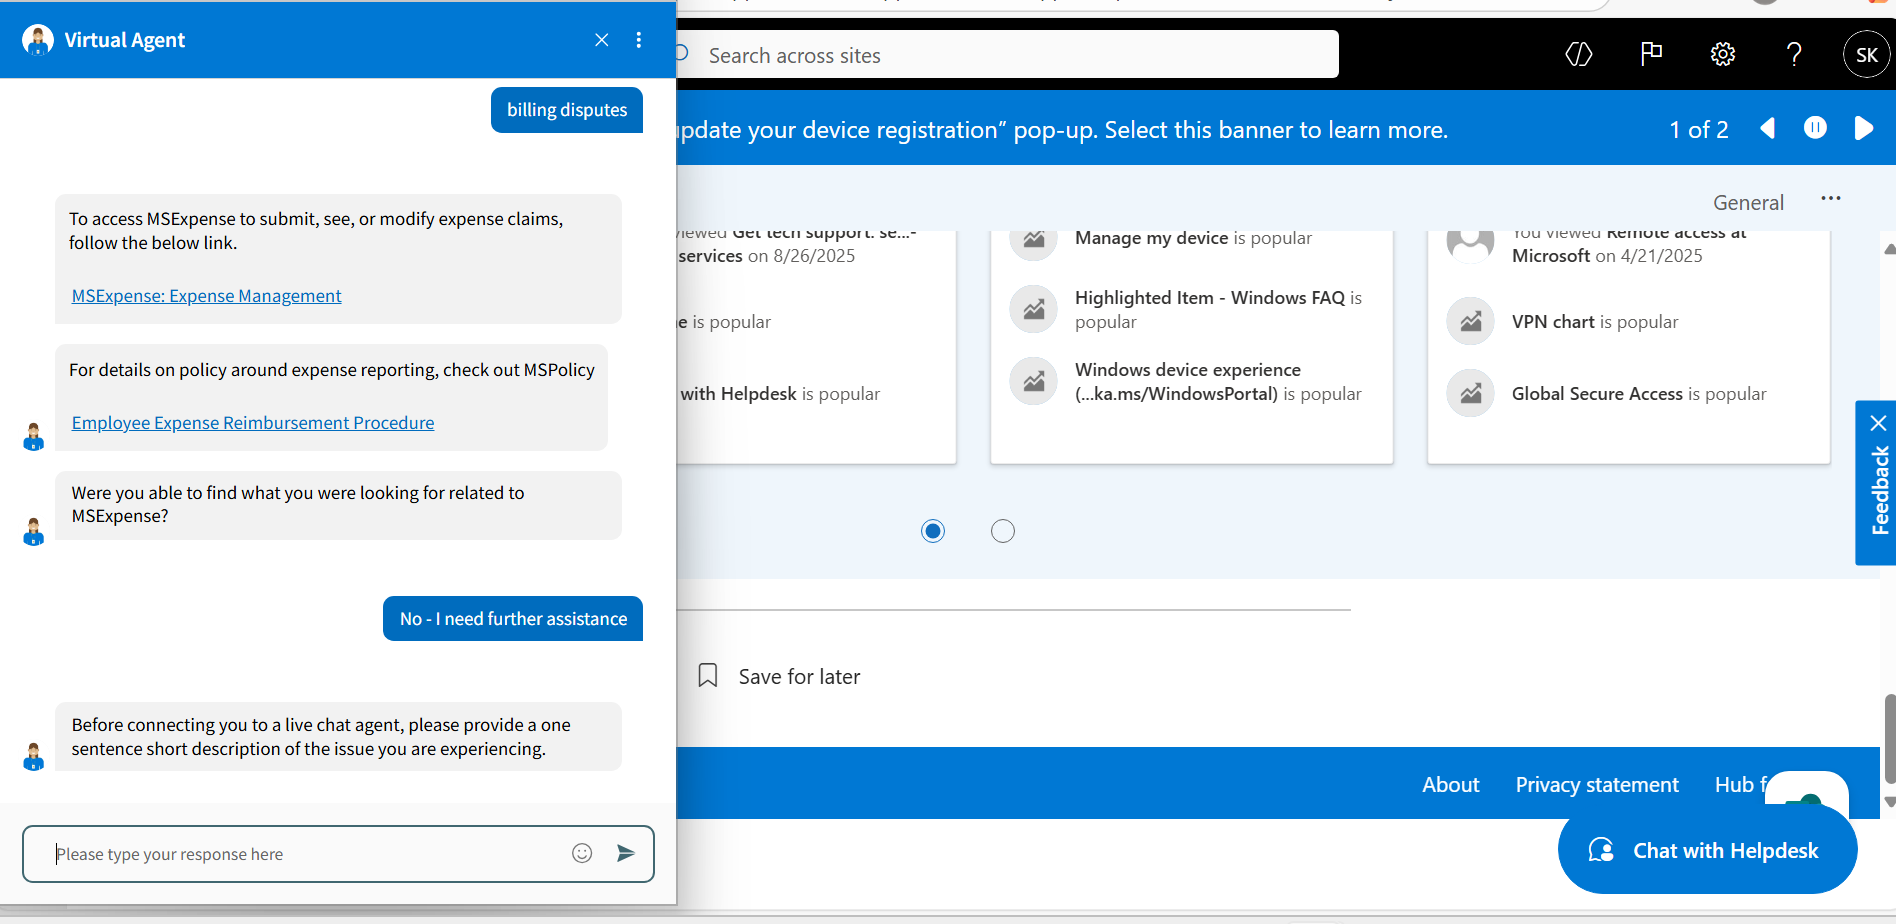Click the 'No - I need further assistance' message
1896x924 pixels.
click(x=513, y=619)
